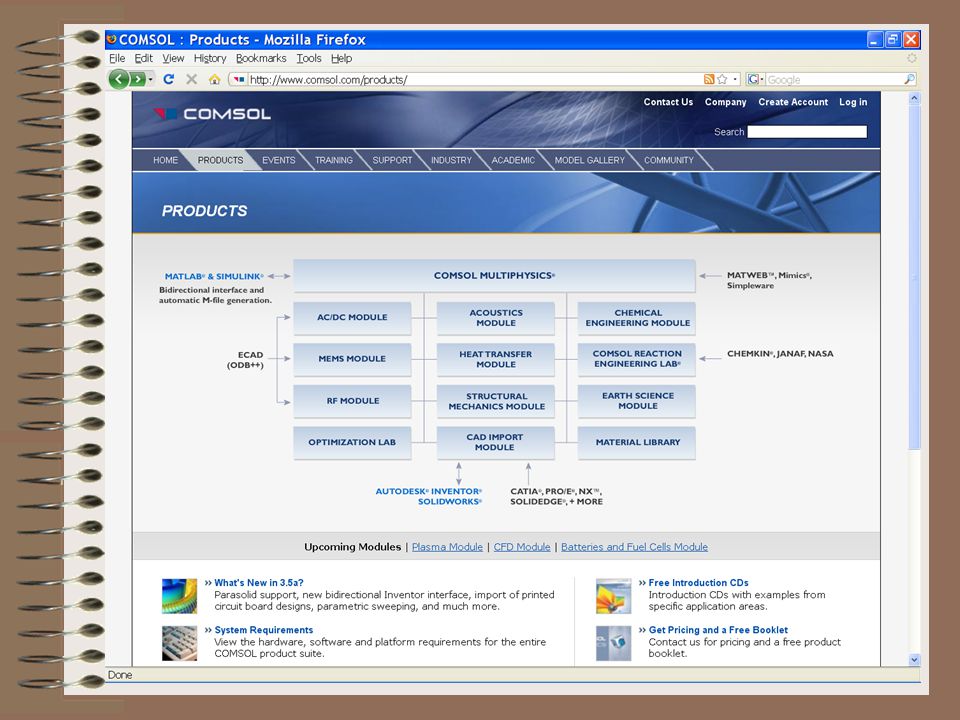This screenshot has height=720, width=960.
Task: Click the Free Introduction CDs thumbnail image
Action: click(613, 596)
